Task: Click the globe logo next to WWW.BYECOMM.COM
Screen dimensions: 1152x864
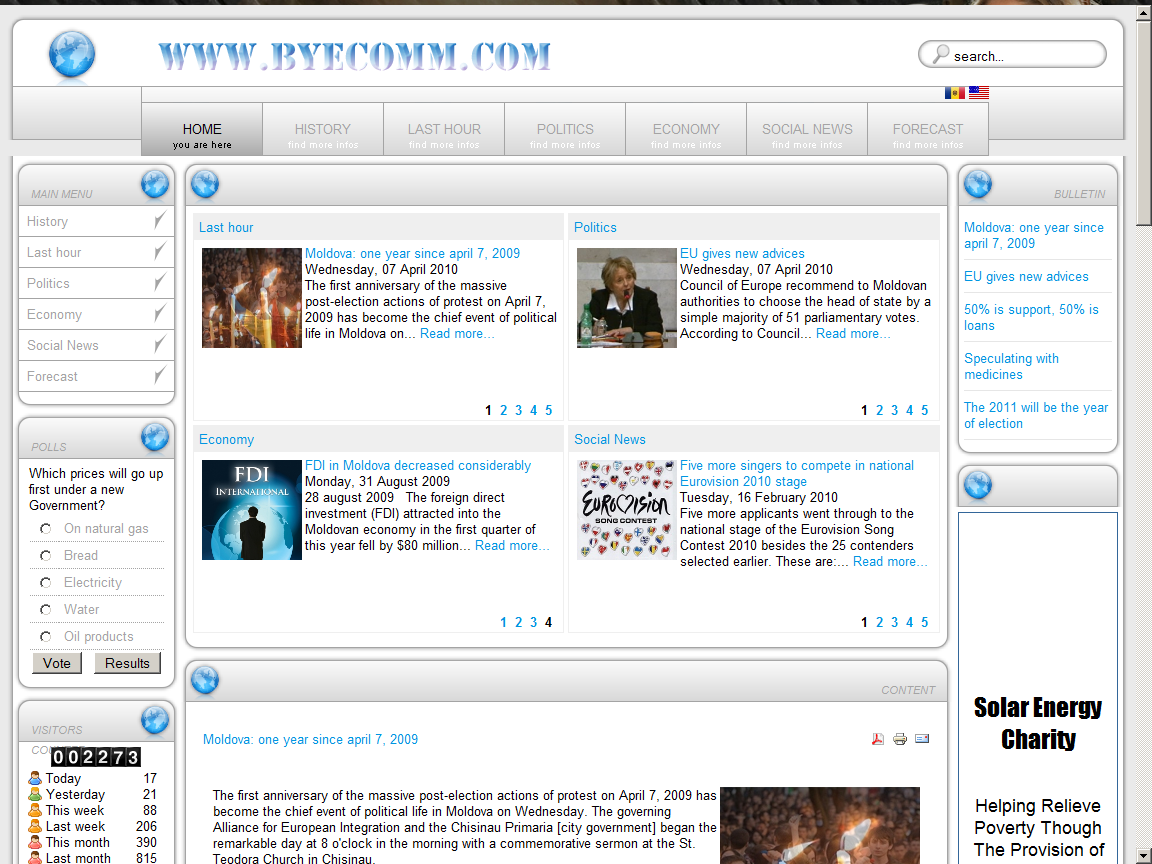Action: pyautogui.click(x=71, y=55)
